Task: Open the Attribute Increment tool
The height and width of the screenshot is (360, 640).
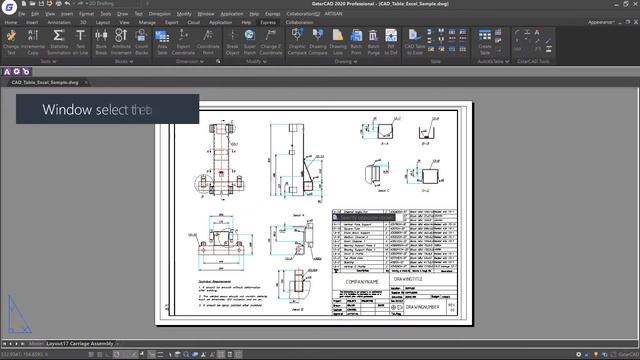Action: coord(121,42)
